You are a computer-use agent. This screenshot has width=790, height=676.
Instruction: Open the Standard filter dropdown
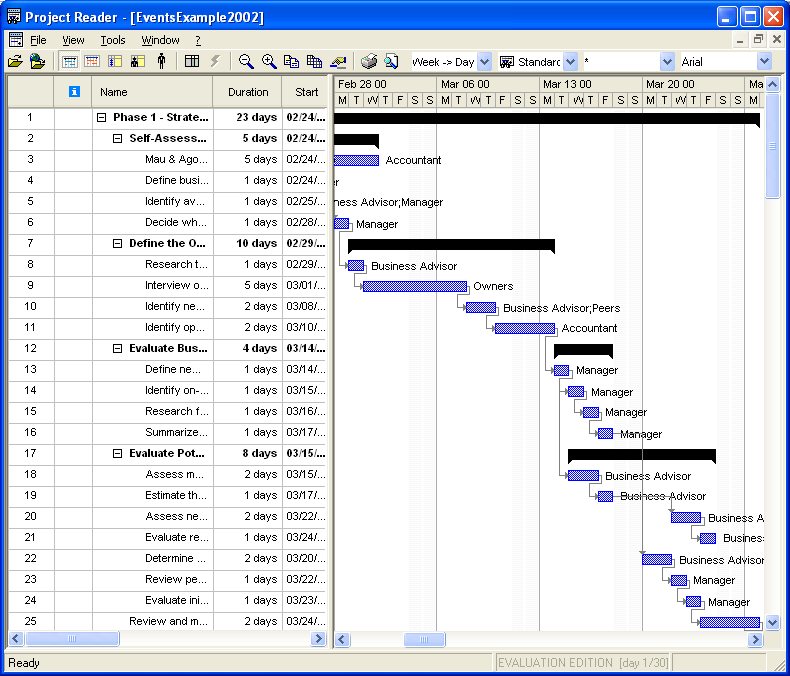pos(570,61)
